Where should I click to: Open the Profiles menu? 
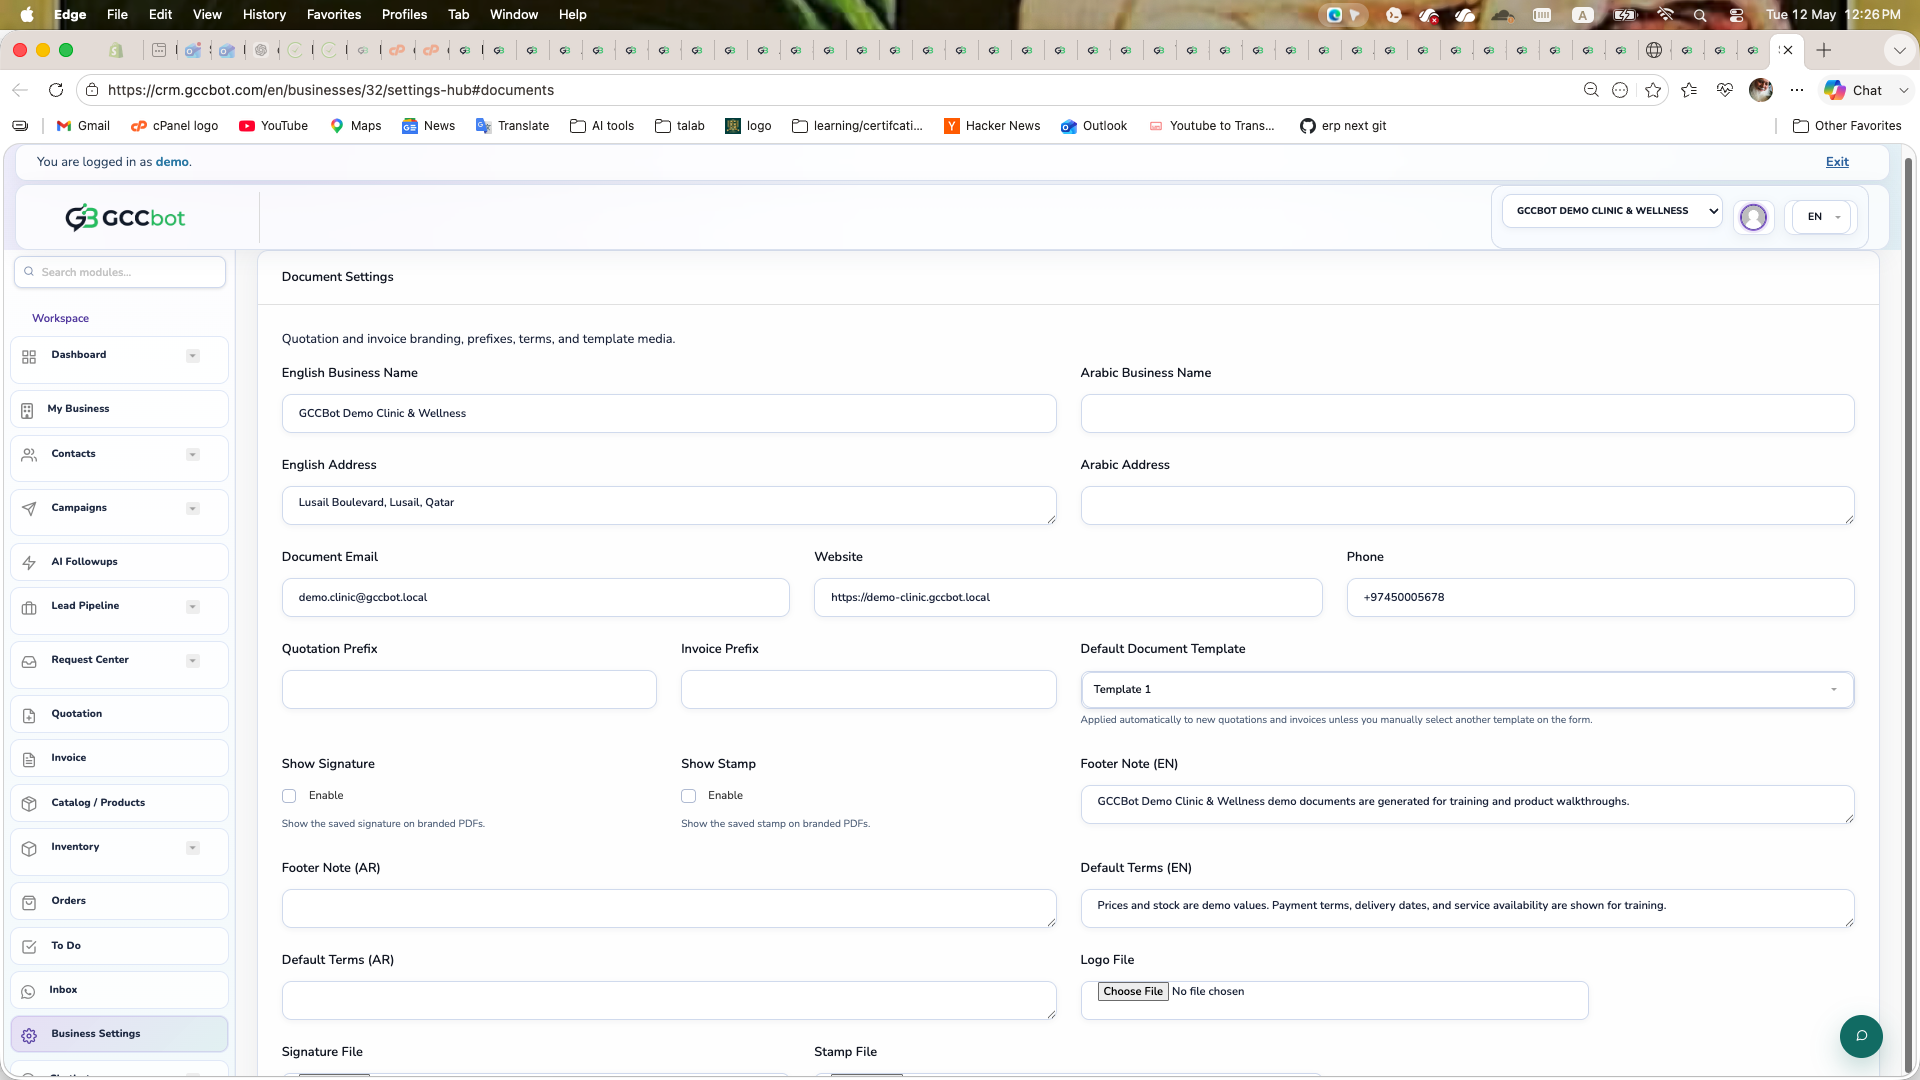(x=404, y=15)
